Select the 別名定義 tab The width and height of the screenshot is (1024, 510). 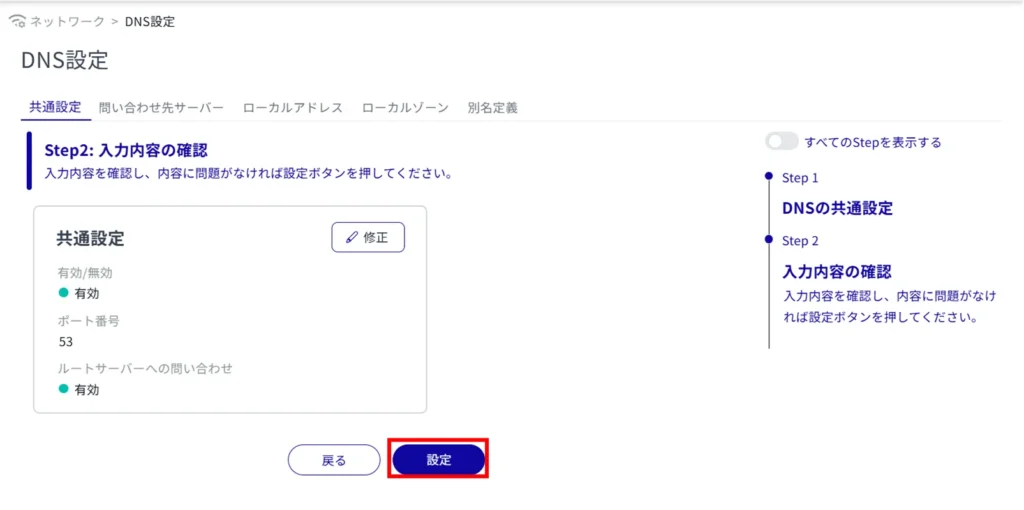click(x=492, y=108)
